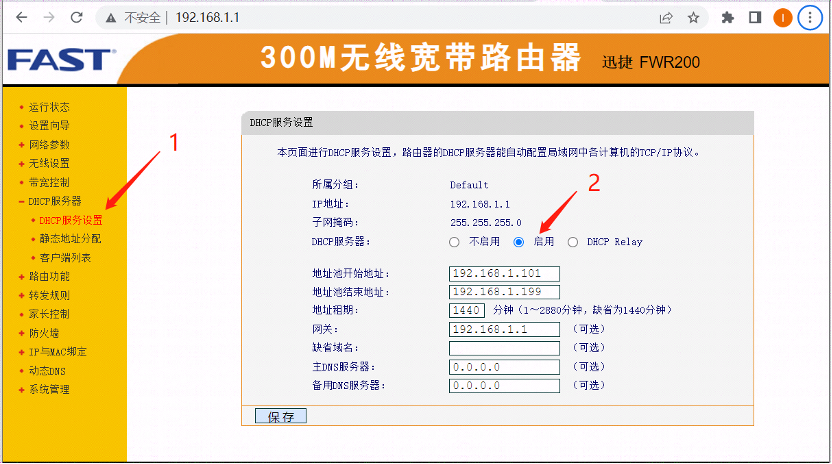Open the 家长控制 page

[49, 314]
